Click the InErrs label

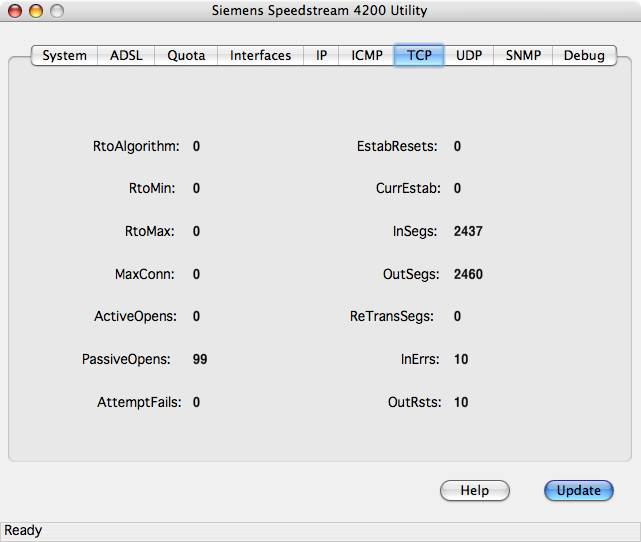click(x=420, y=359)
